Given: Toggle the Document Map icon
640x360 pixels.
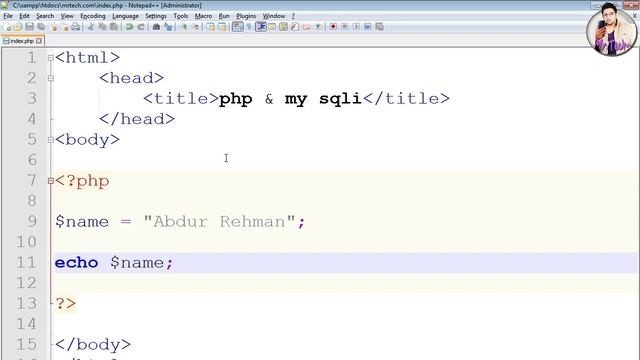Looking at the screenshot, I should click(x=284, y=27).
